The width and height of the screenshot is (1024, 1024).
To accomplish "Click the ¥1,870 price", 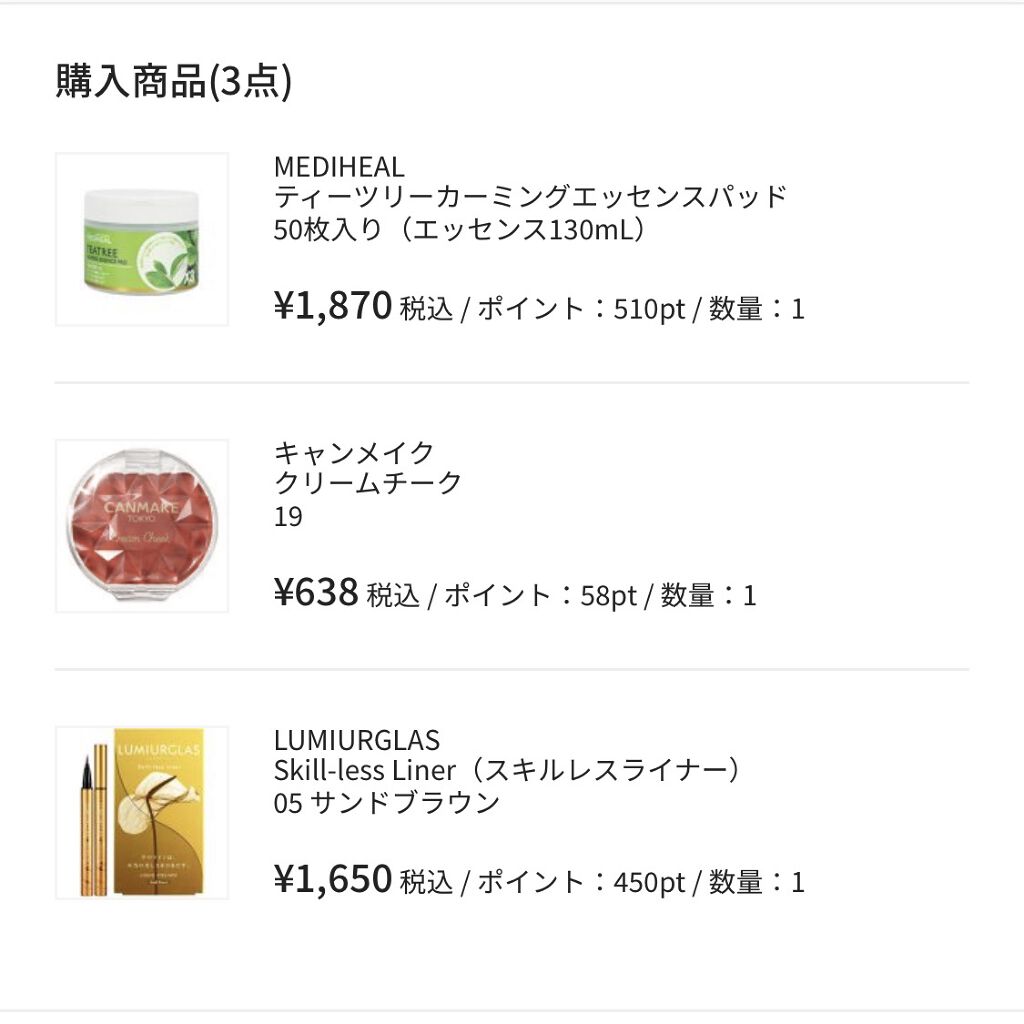I will pyautogui.click(x=333, y=306).
